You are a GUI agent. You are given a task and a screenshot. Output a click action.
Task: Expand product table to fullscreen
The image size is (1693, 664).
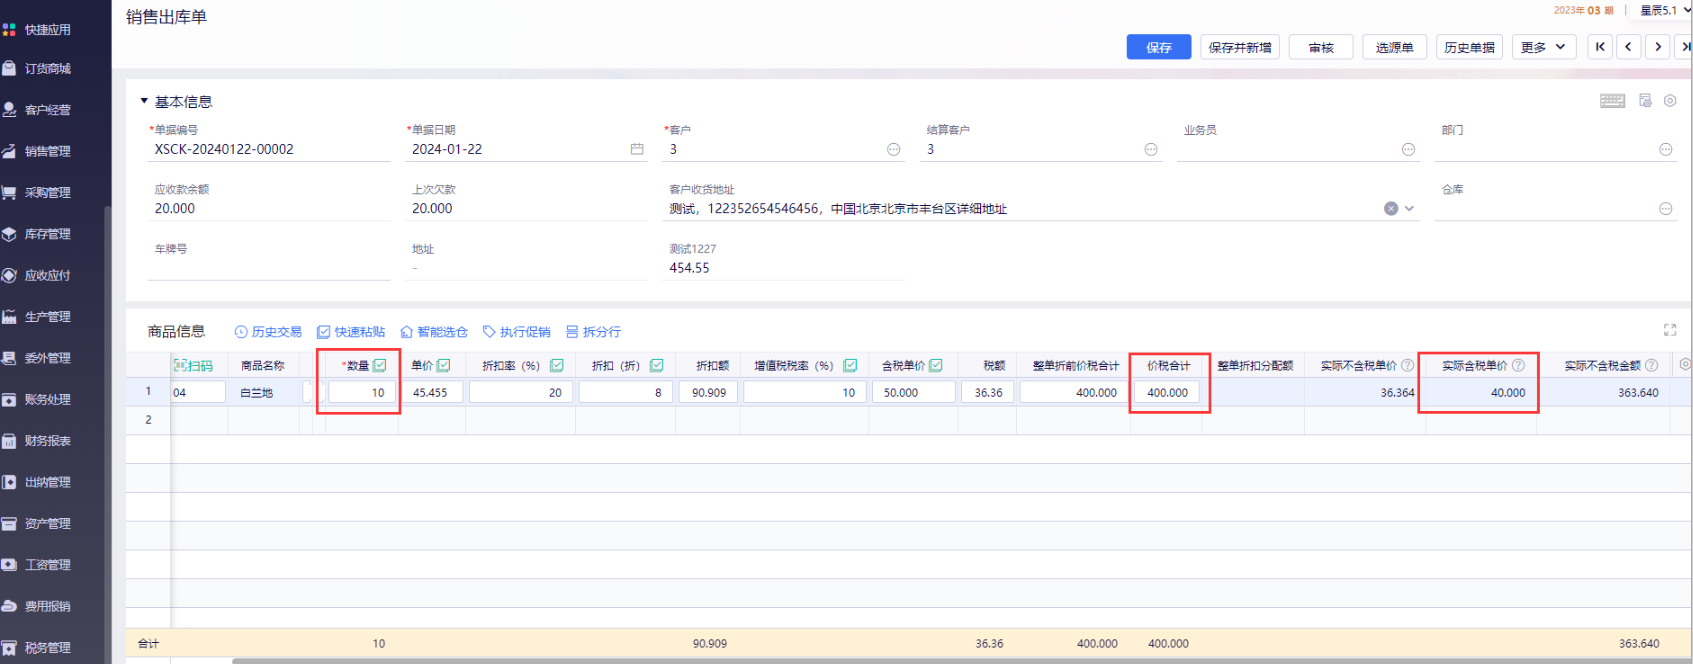click(1670, 330)
